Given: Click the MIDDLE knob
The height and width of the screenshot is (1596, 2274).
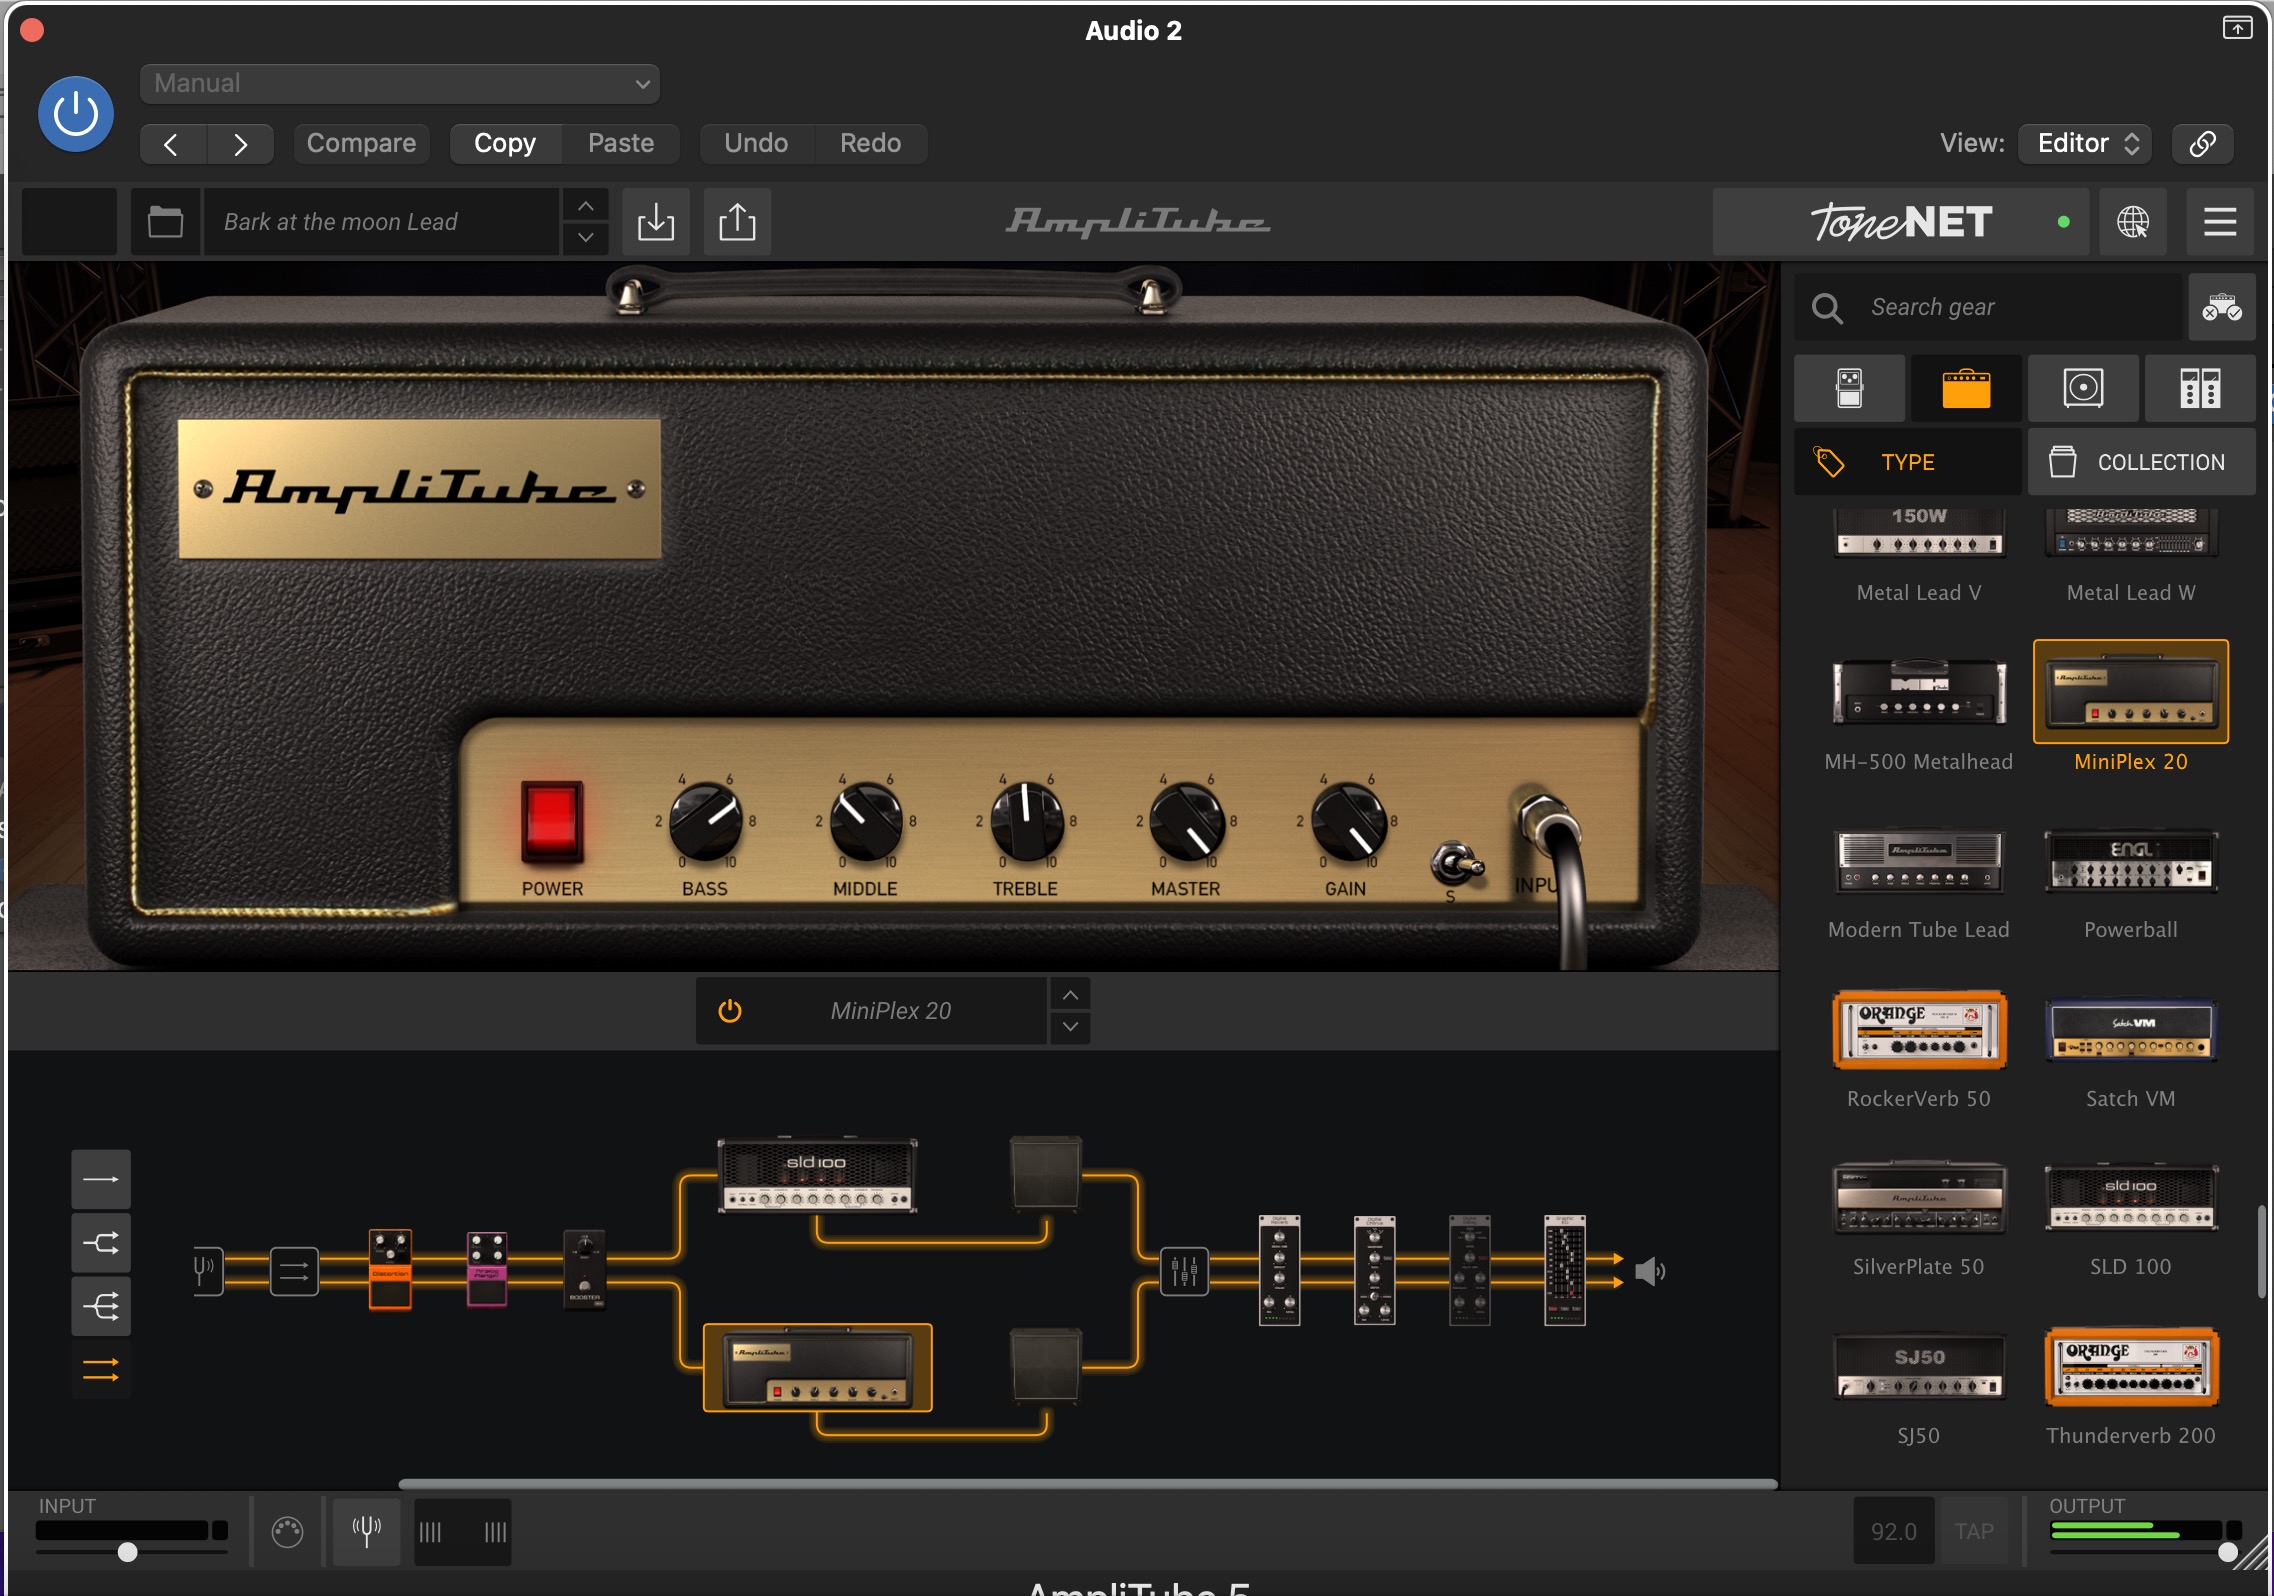Looking at the screenshot, I should [x=865, y=822].
